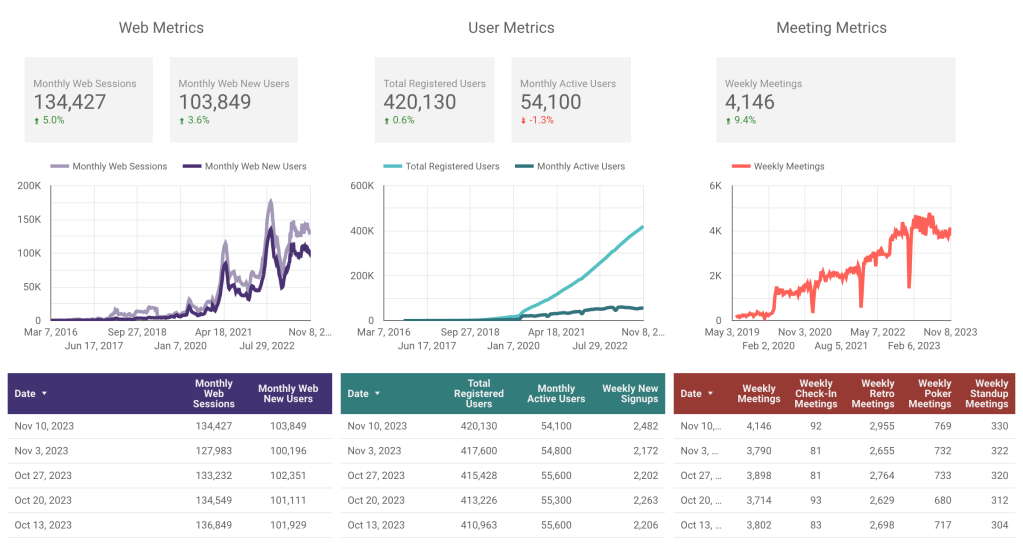Click the Date sort arrow in Meeting Metrics table

click(x=710, y=394)
